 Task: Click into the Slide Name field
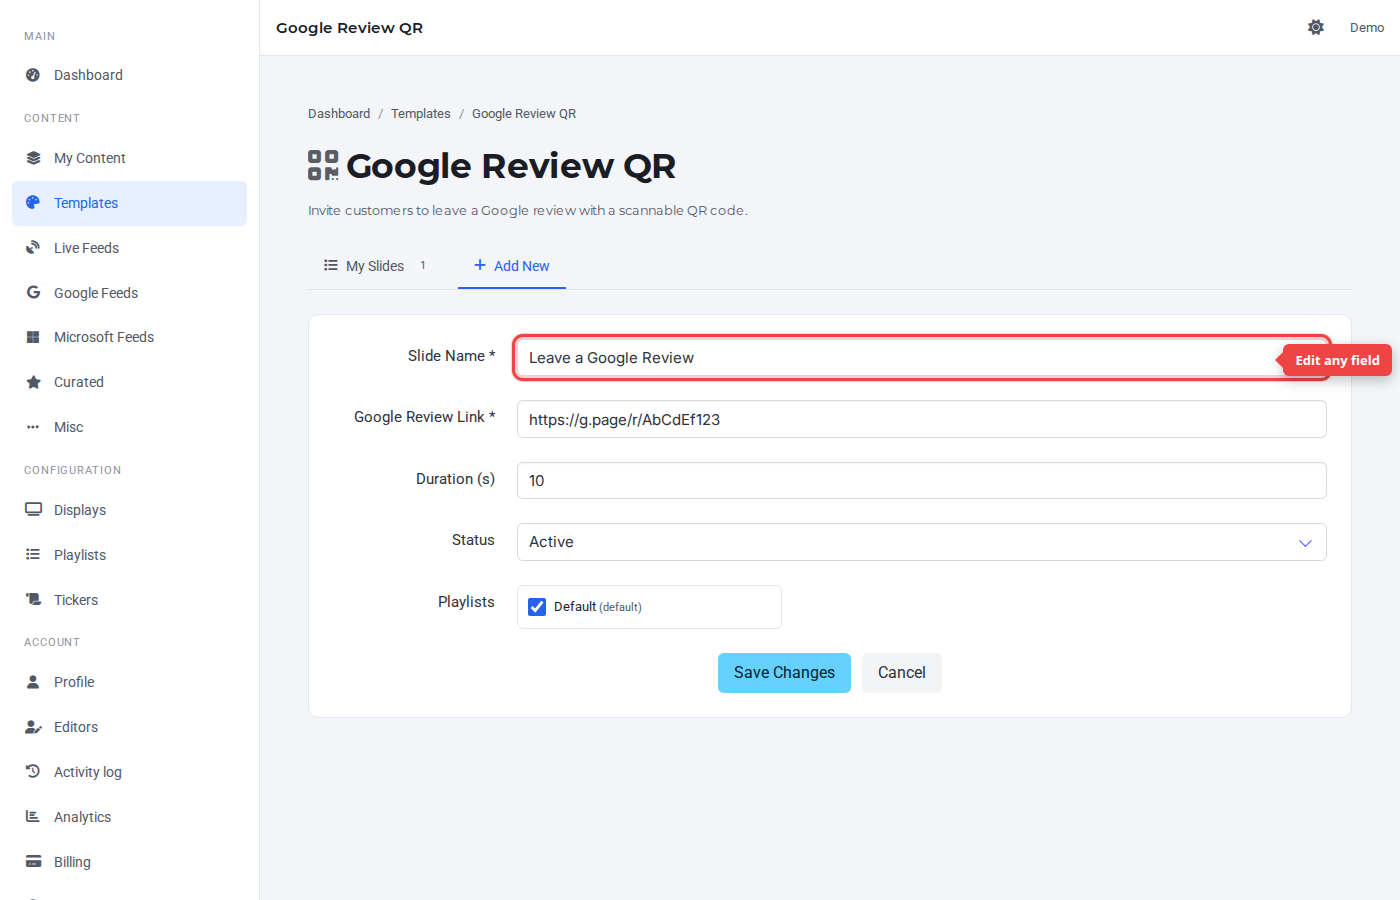coord(921,358)
